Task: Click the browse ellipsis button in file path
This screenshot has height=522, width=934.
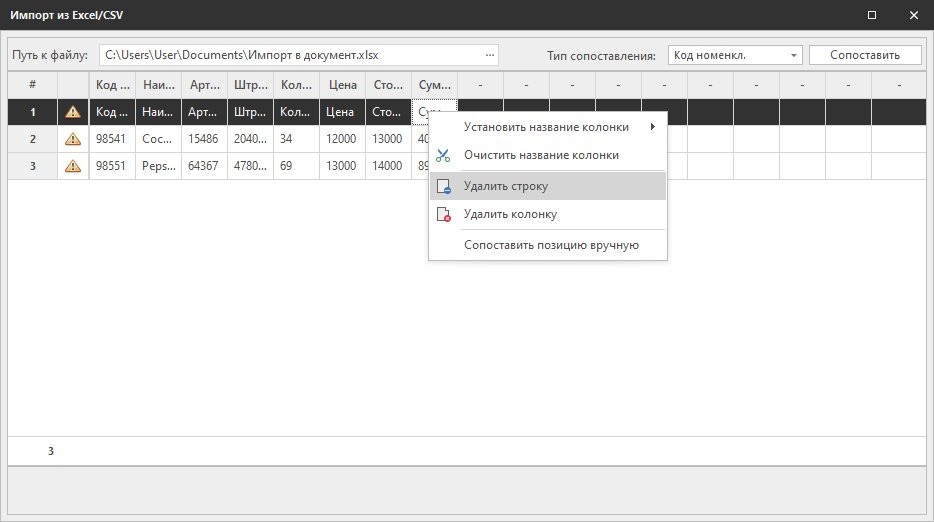Action: 489,55
